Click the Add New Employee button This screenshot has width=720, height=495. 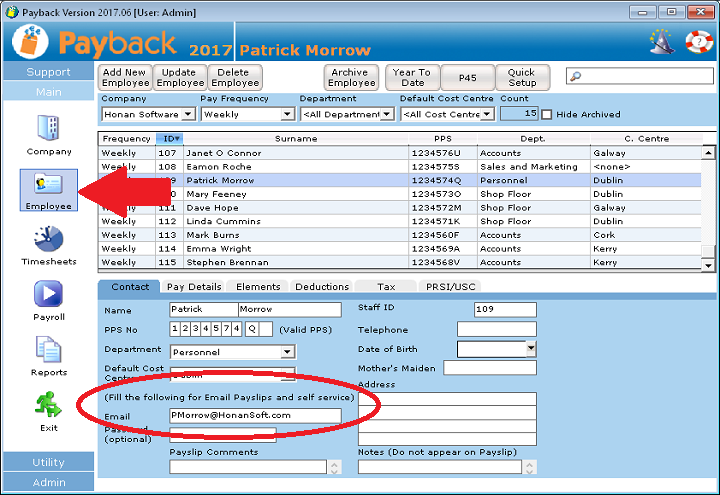tap(125, 77)
